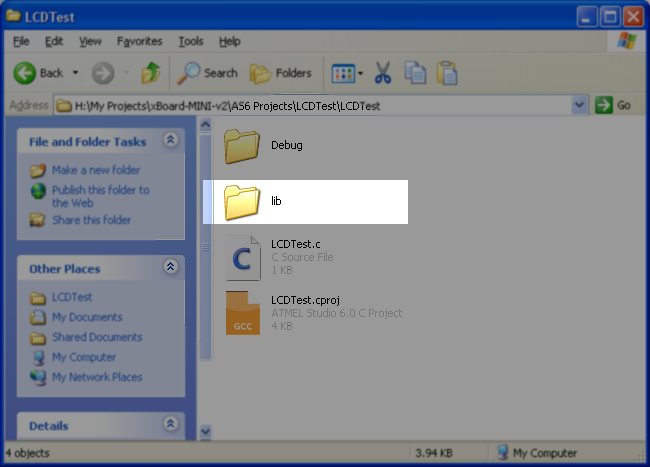The height and width of the screenshot is (467, 650).
Task: Click the My Network Places icon
Action: tap(38, 377)
